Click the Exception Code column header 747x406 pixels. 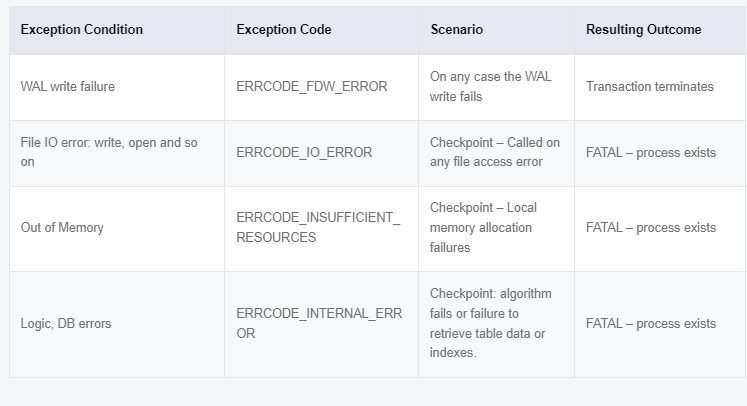284,30
